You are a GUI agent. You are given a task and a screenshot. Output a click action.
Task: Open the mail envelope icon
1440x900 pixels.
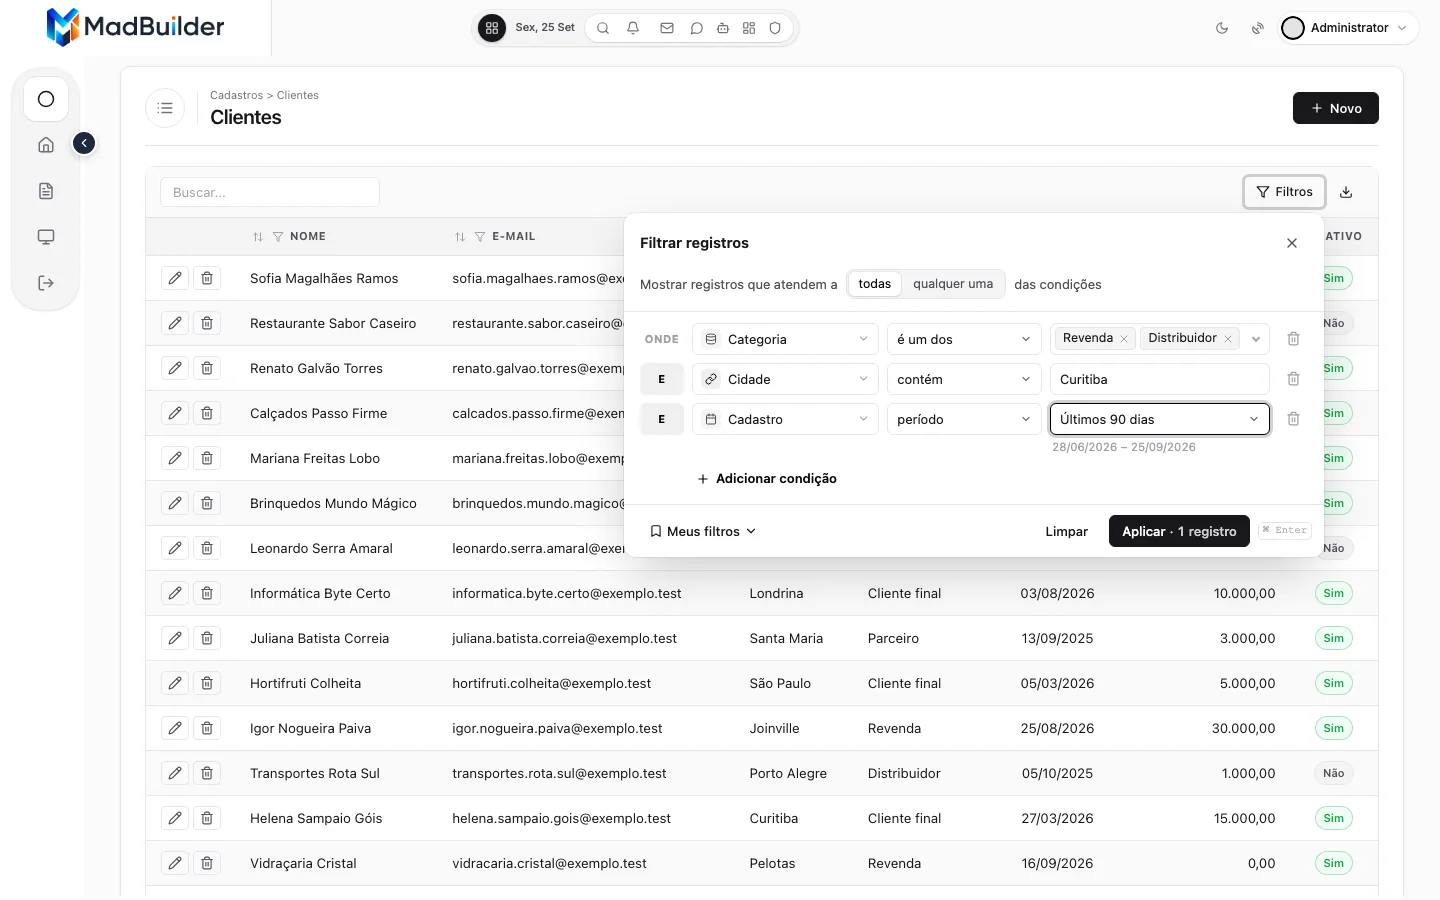click(667, 28)
